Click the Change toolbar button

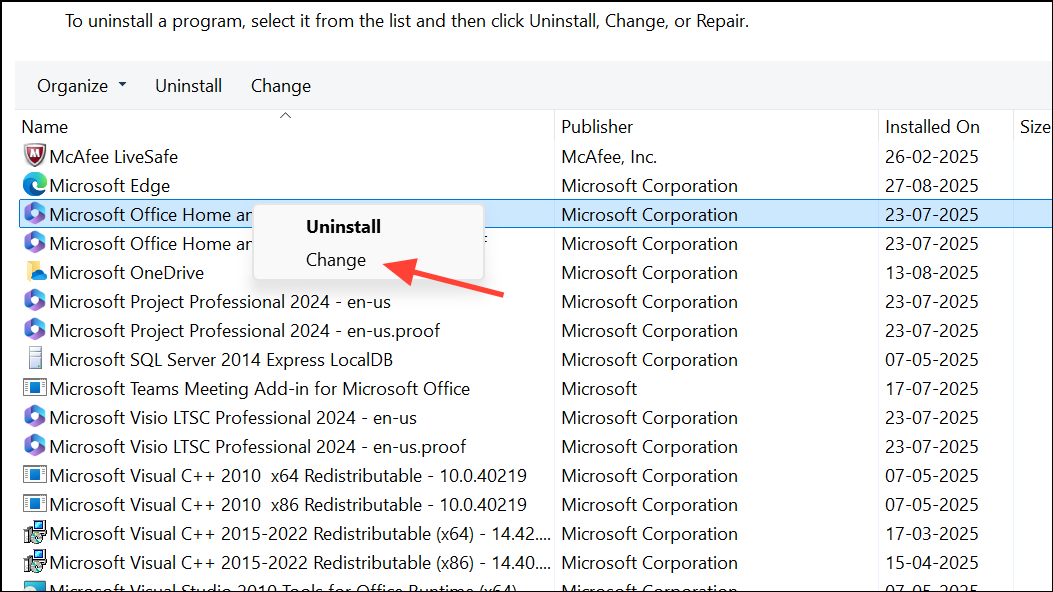pyautogui.click(x=280, y=86)
